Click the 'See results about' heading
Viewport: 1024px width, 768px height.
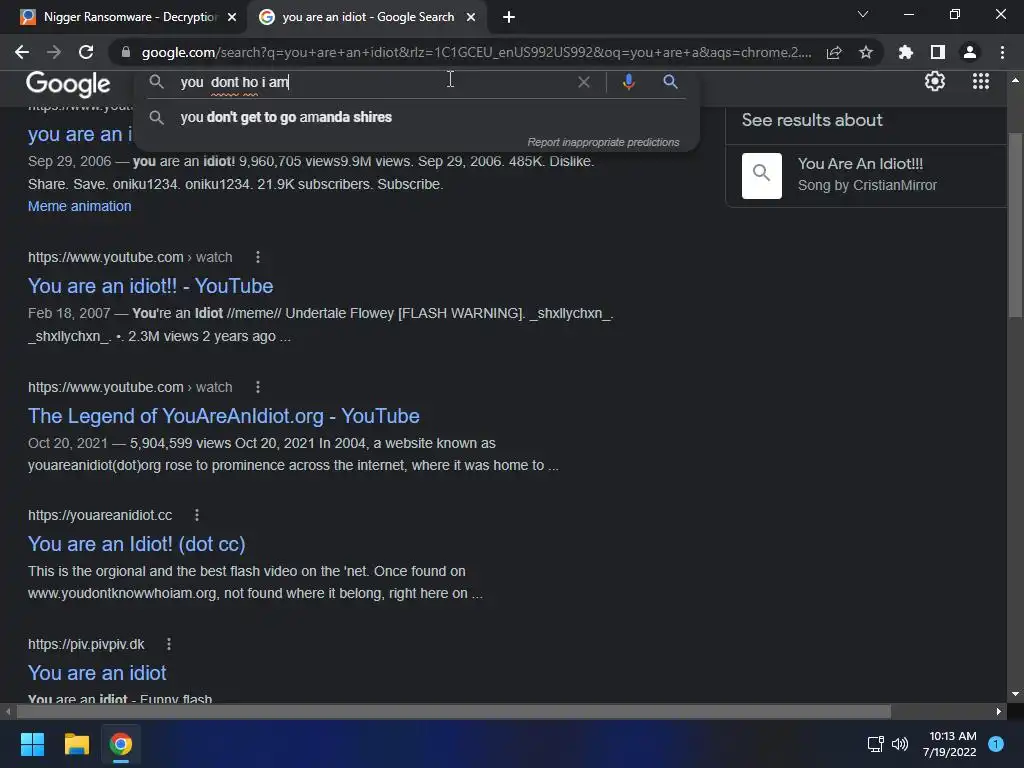(x=812, y=120)
